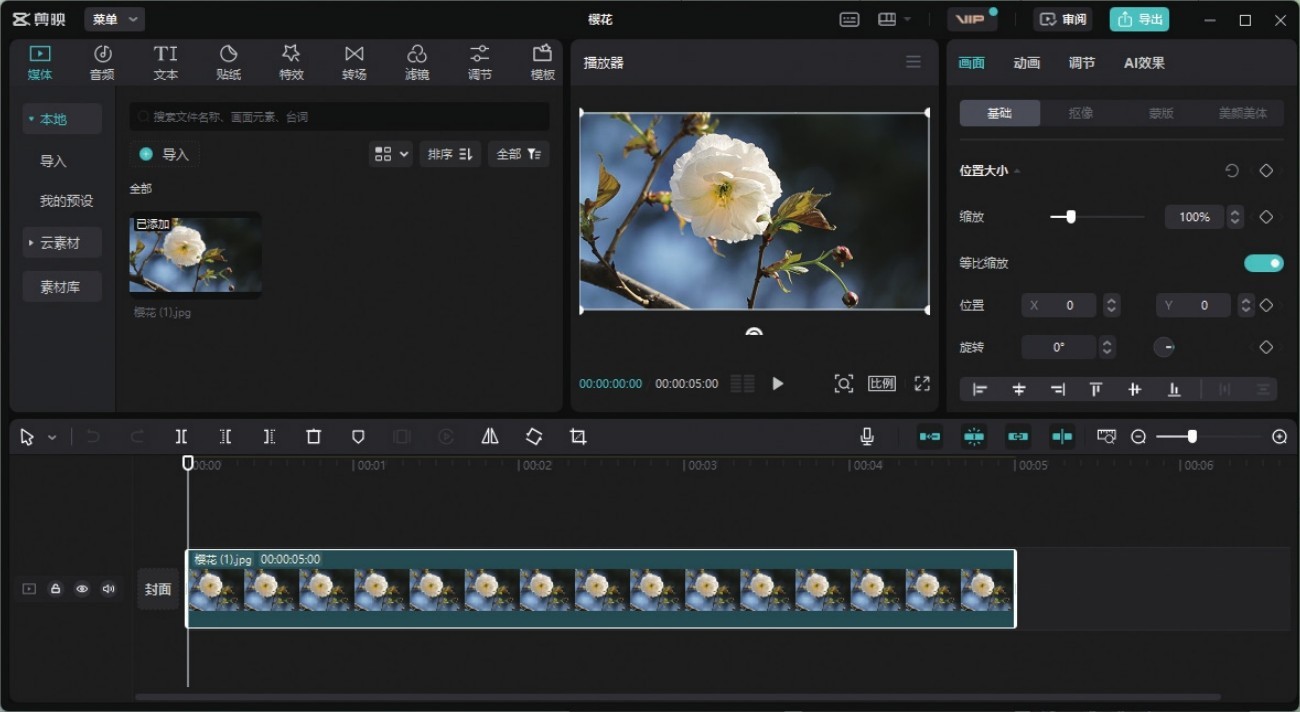Open the Stickers (贴纸) panel
Viewport: 1300px width, 712px height.
[x=228, y=62]
